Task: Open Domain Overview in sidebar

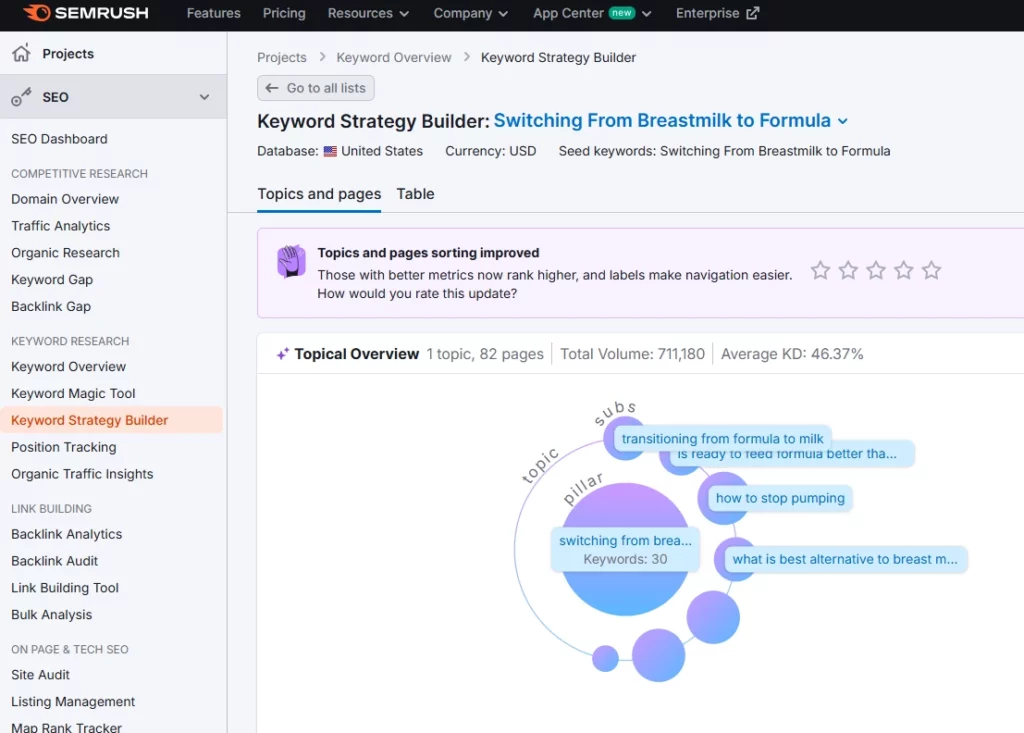Action: click(65, 199)
